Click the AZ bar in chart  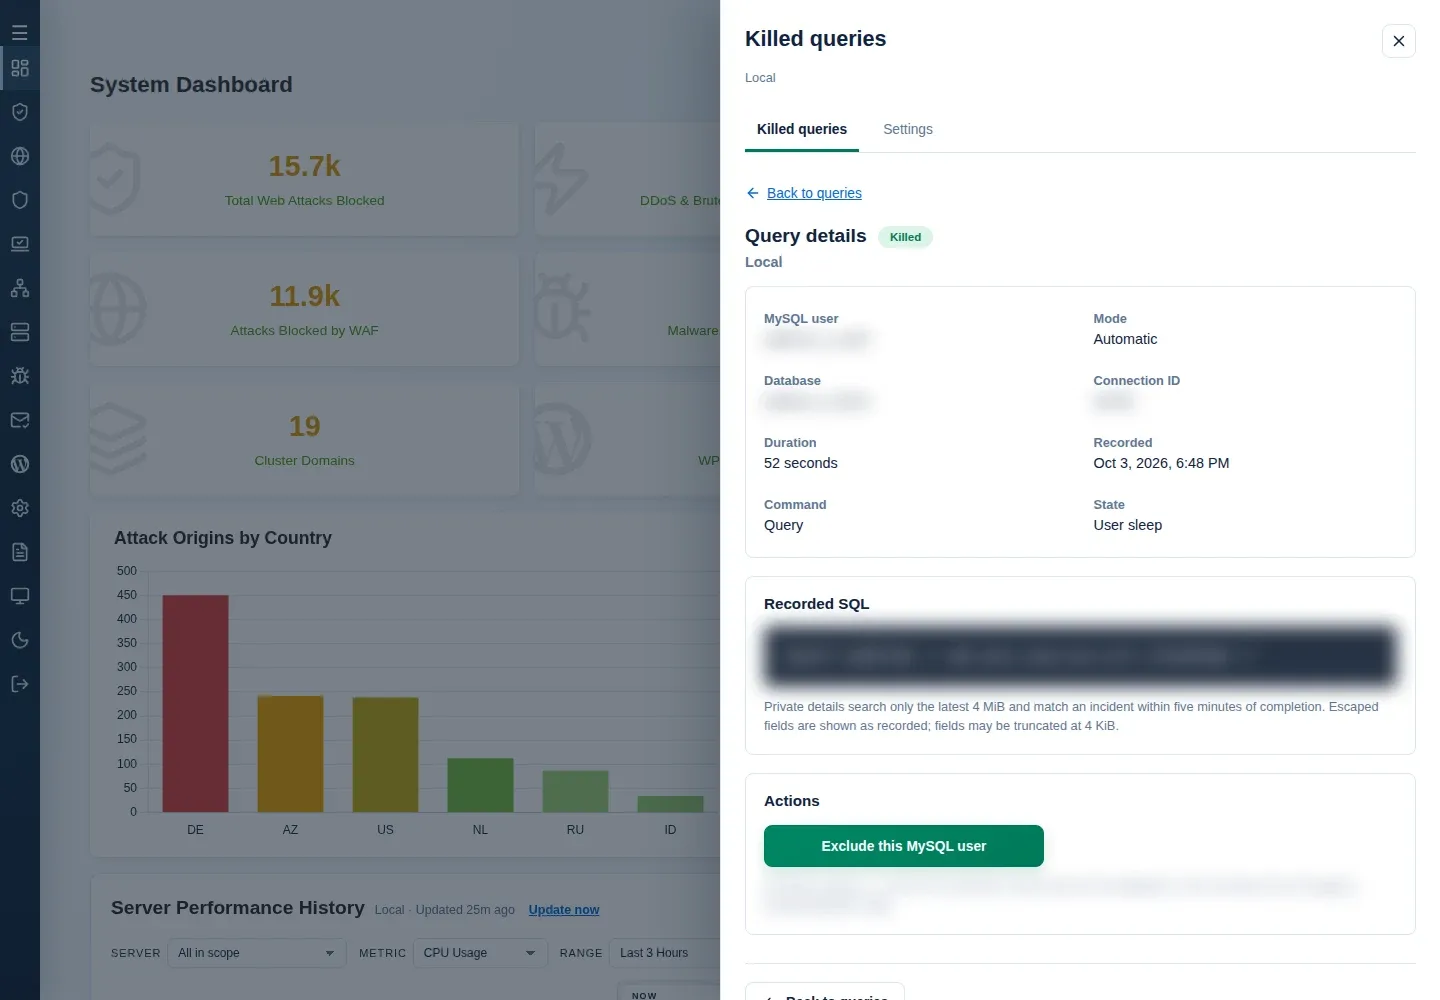(x=290, y=754)
